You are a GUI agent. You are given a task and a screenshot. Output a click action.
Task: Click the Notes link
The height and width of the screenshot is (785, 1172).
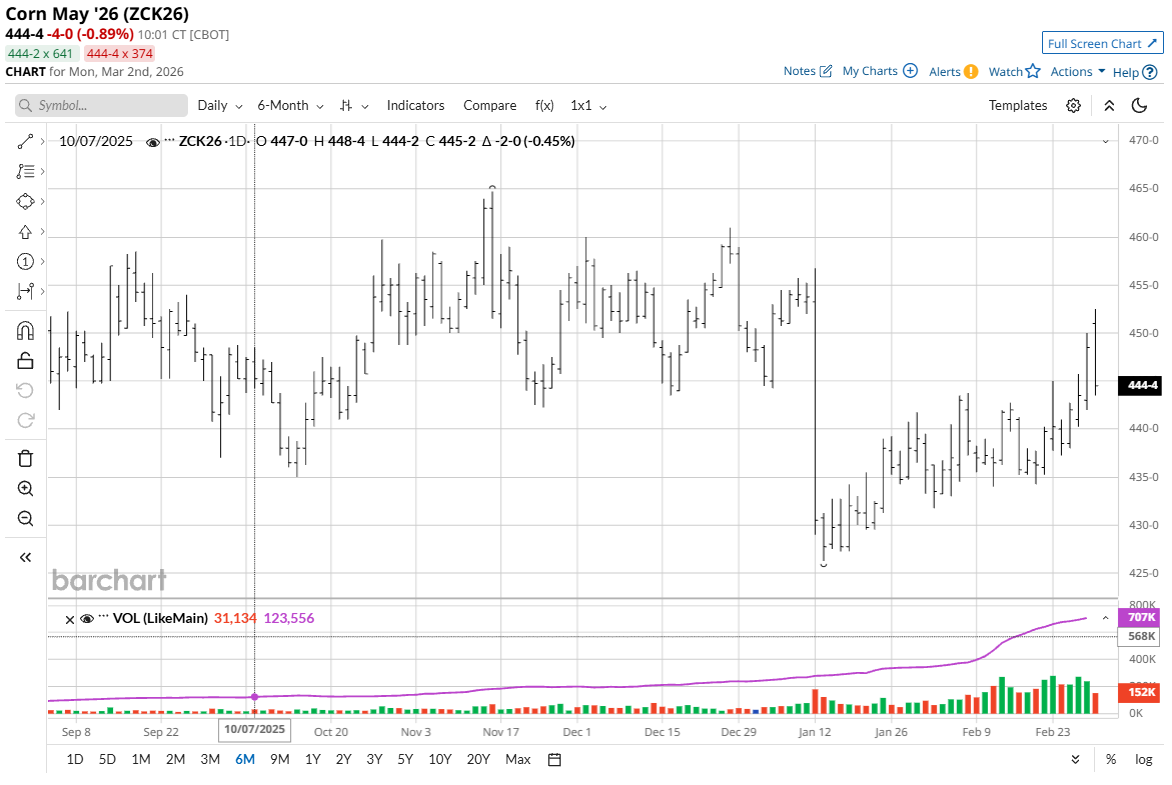(x=799, y=71)
